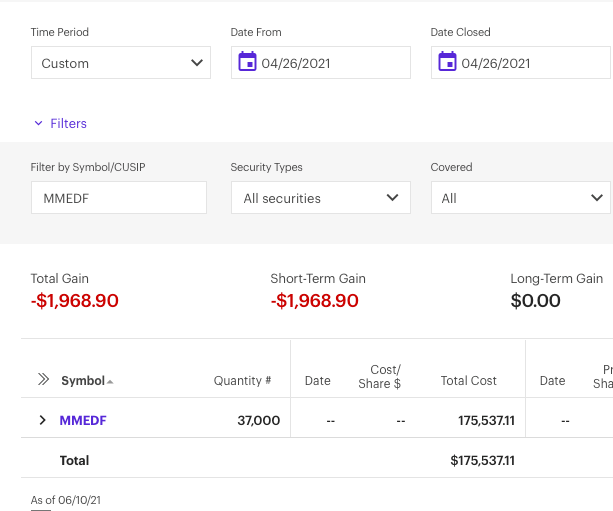Click the Filter by Symbol/CUSIP input field
The image size is (613, 511).
pos(118,198)
